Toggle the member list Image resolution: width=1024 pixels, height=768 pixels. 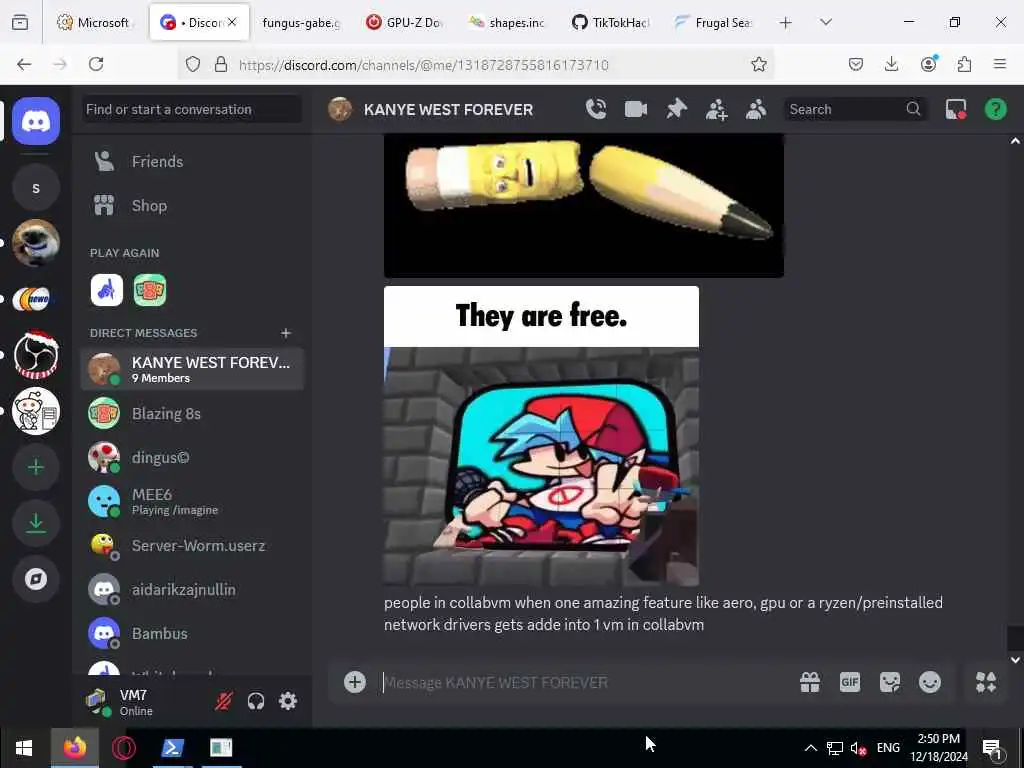[756, 109]
